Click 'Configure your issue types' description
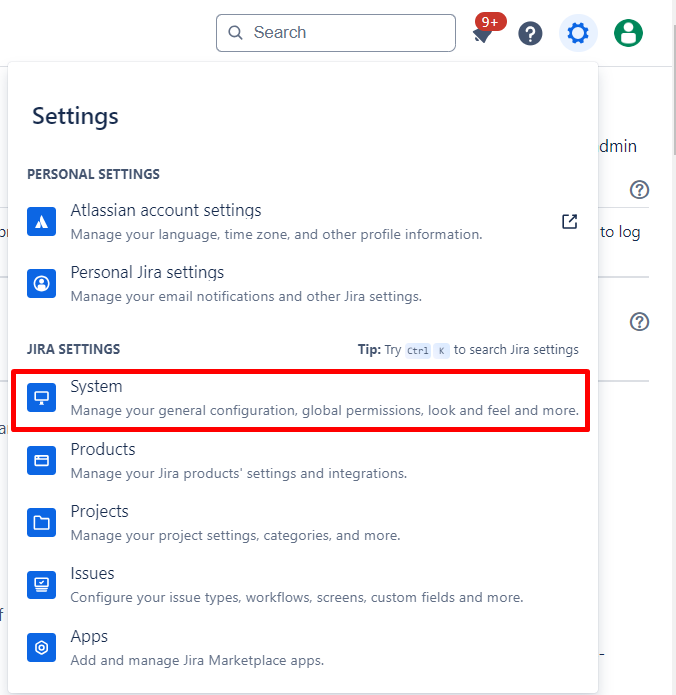 [297, 597]
